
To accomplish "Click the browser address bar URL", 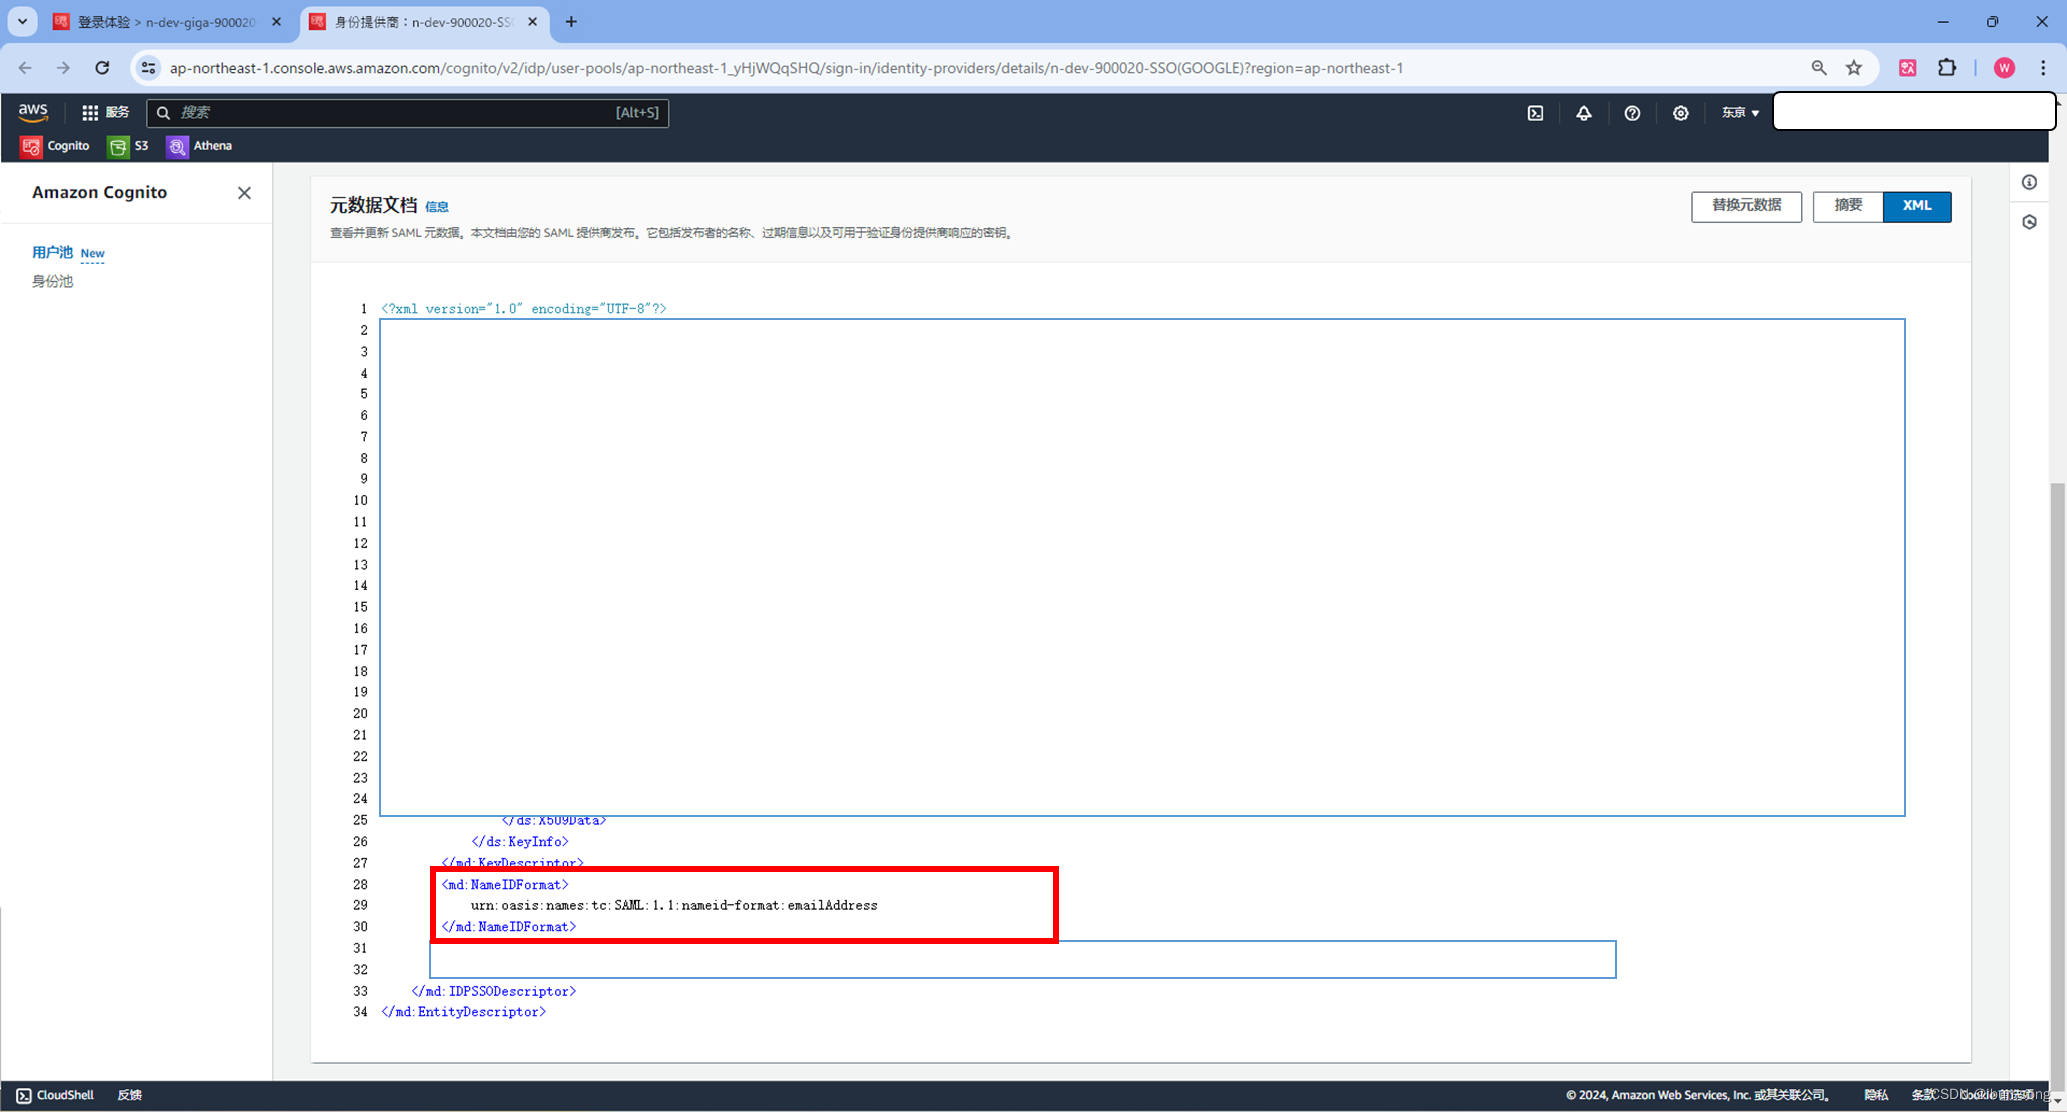I will coord(786,68).
